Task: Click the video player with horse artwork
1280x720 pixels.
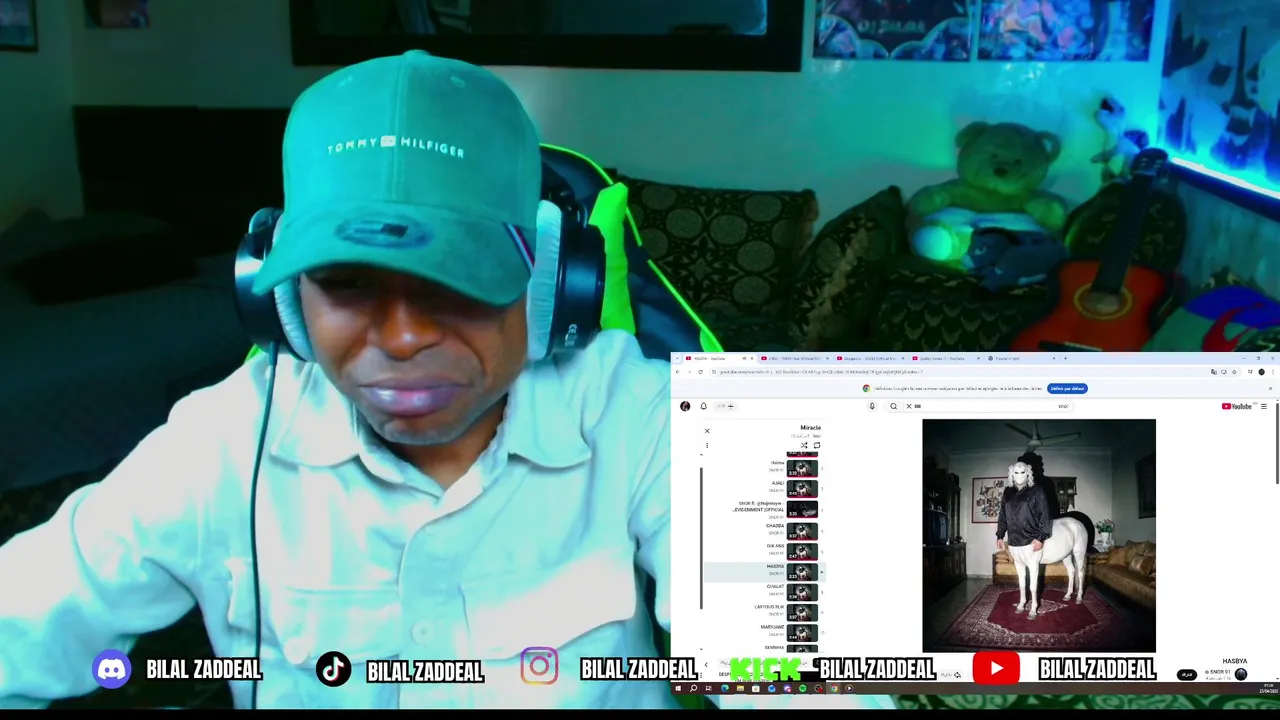Action: 1039,536
